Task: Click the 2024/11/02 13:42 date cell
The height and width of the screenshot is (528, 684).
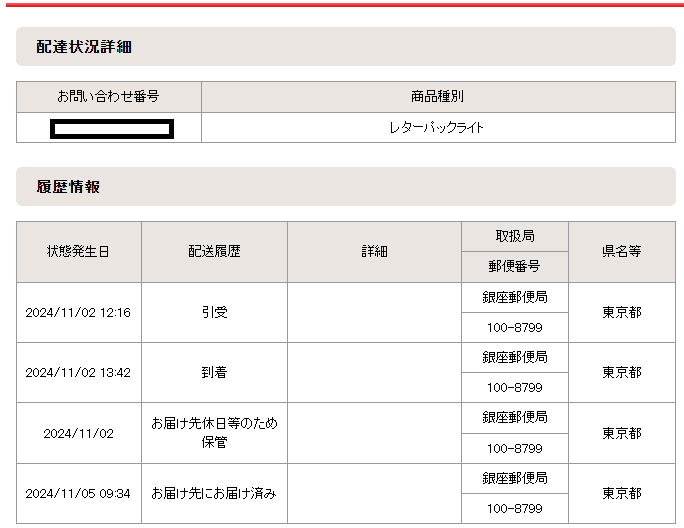Action: 78,373
